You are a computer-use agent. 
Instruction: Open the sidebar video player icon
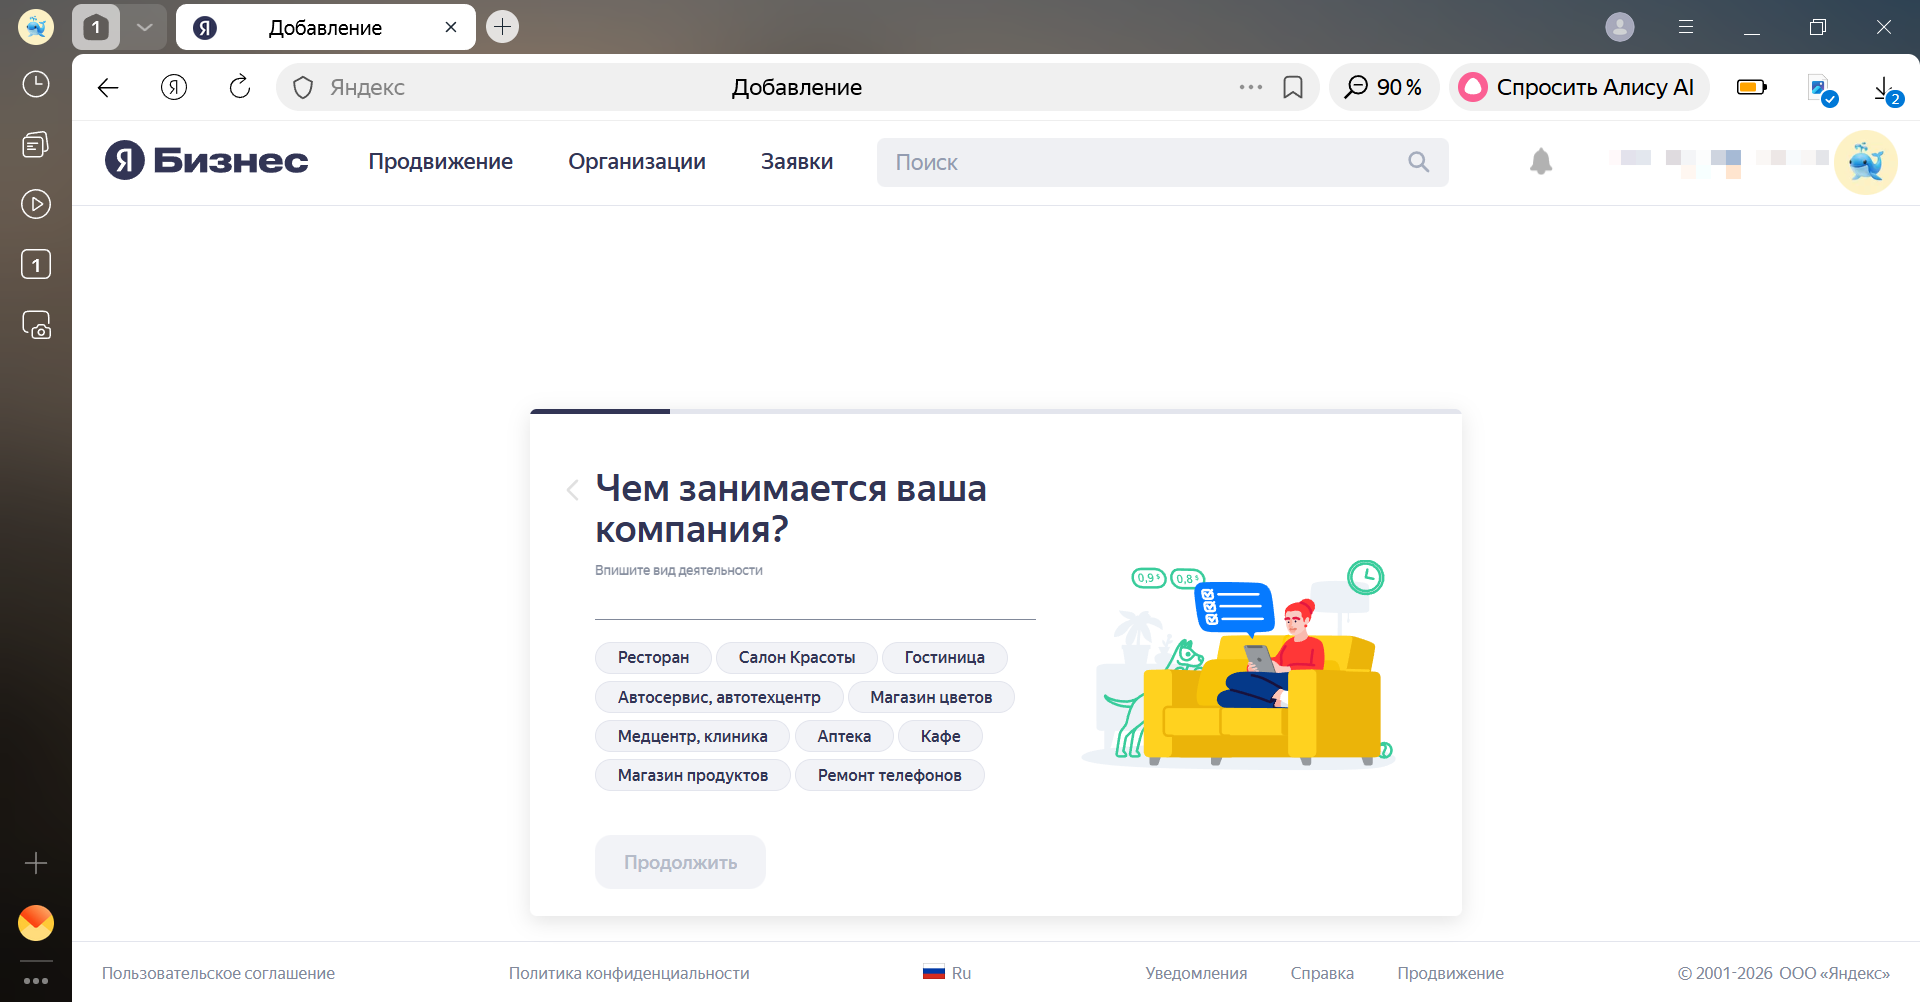(x=36, y=204)
